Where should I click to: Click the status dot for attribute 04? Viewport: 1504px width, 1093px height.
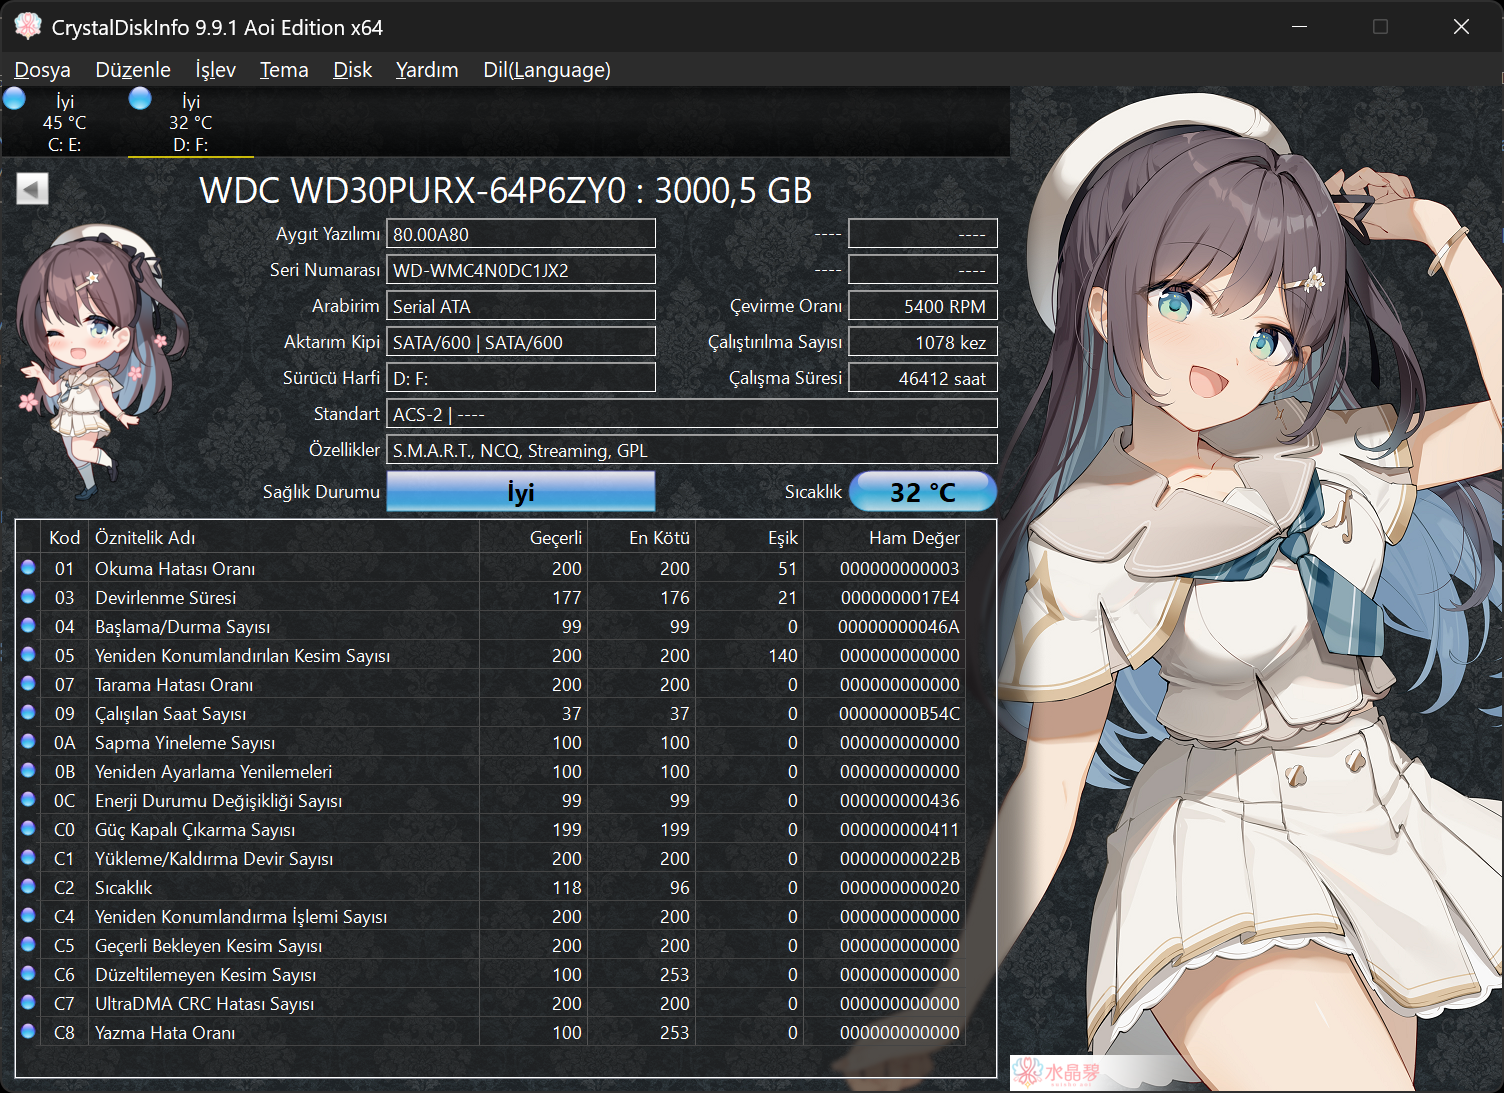(x=28, y=625)
